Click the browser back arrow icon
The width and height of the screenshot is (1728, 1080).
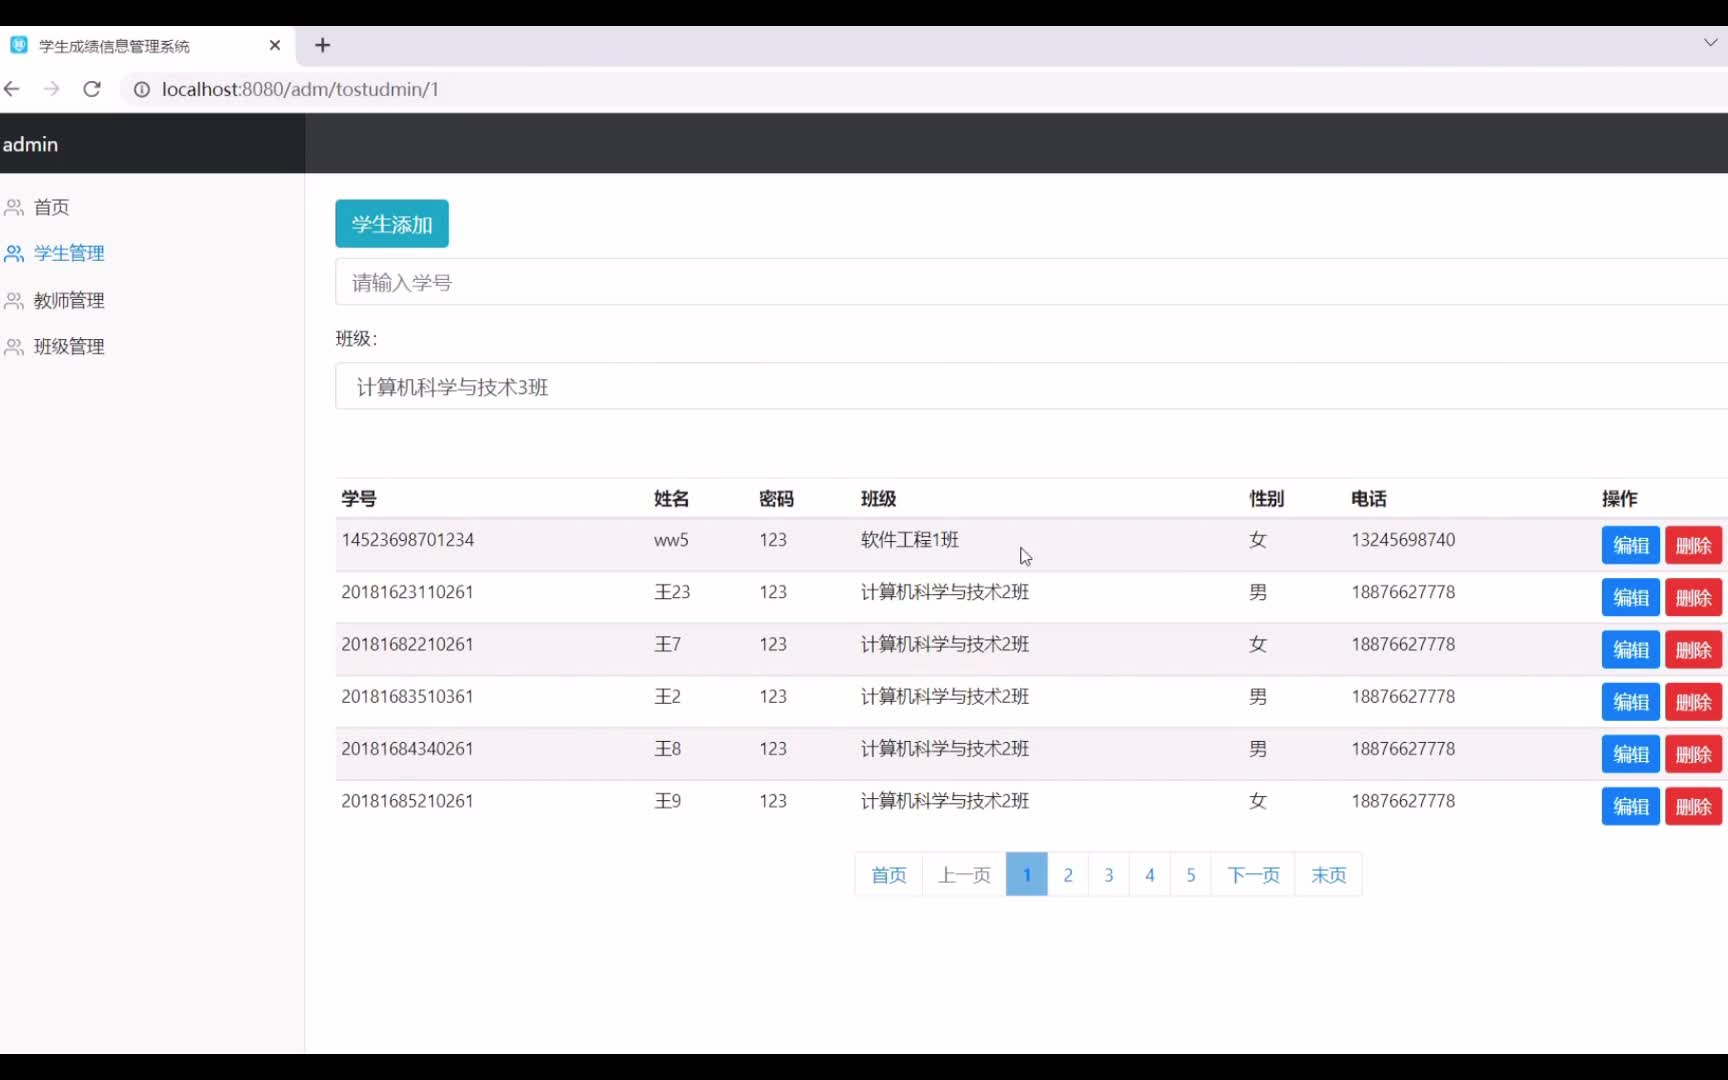12,89
